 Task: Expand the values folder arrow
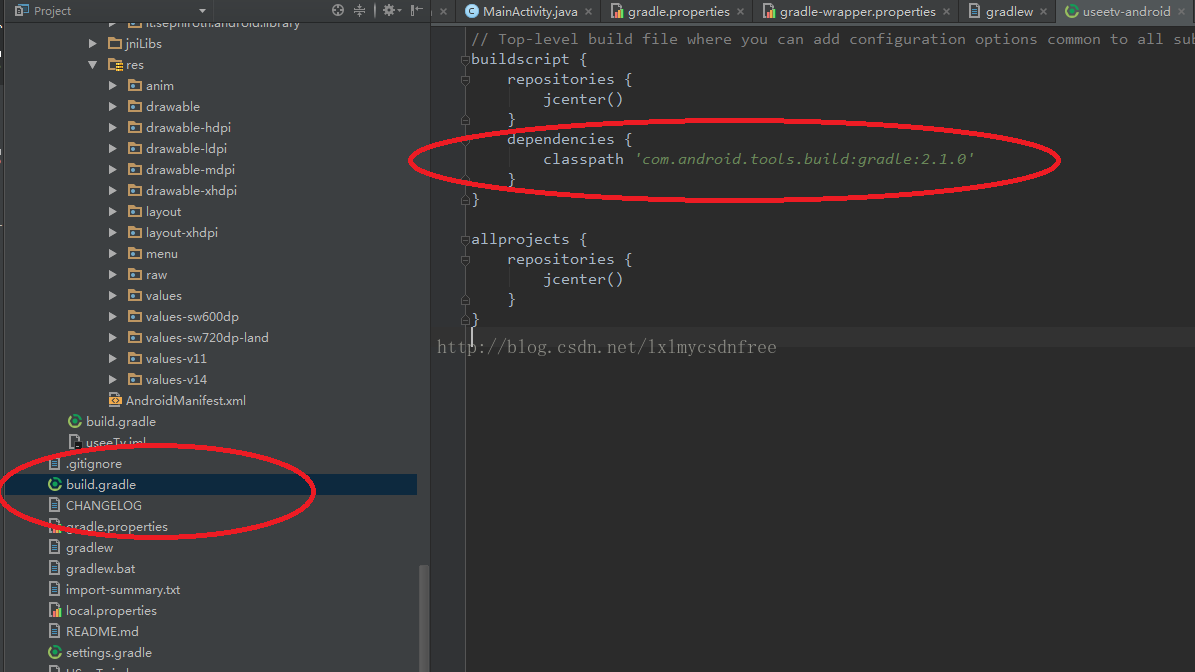tap(113, 295)
